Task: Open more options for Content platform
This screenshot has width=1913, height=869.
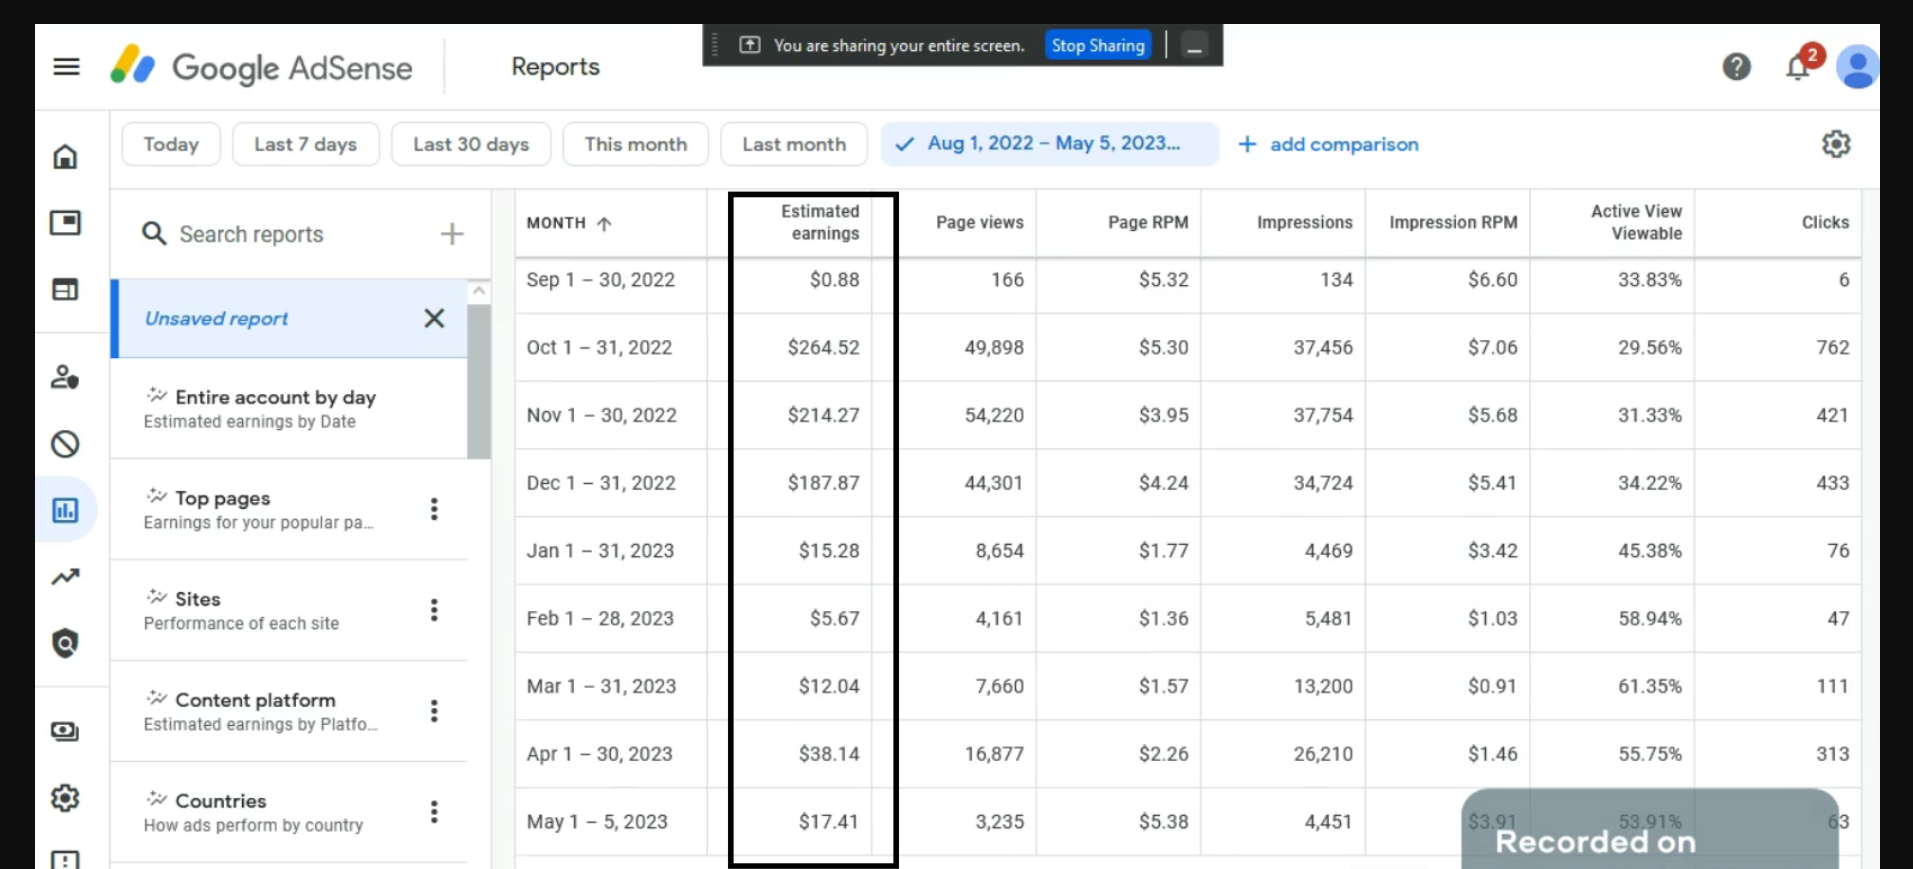Action: 434,711
